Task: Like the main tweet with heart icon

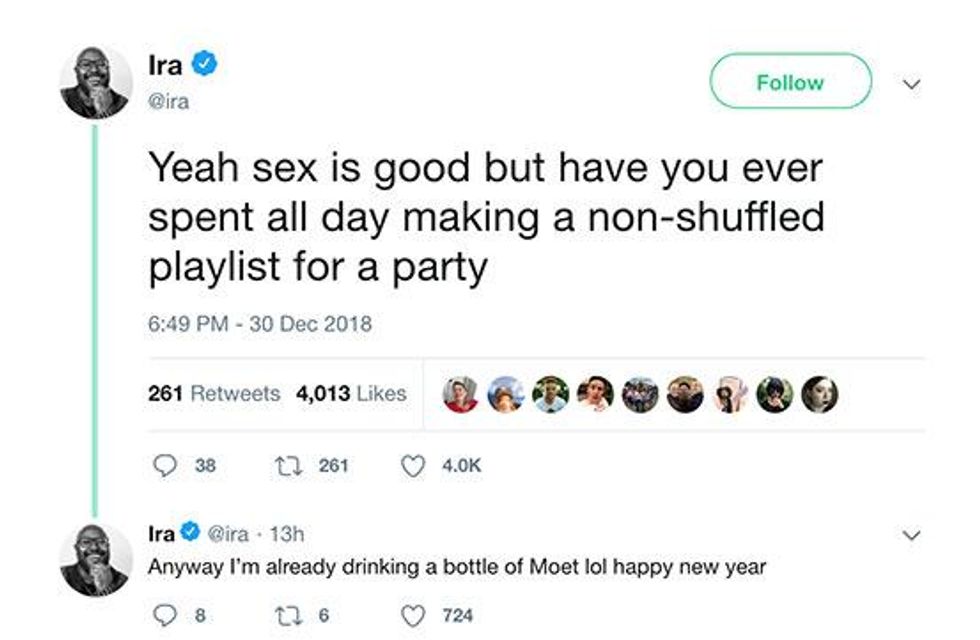Action: tap(411, 465)
